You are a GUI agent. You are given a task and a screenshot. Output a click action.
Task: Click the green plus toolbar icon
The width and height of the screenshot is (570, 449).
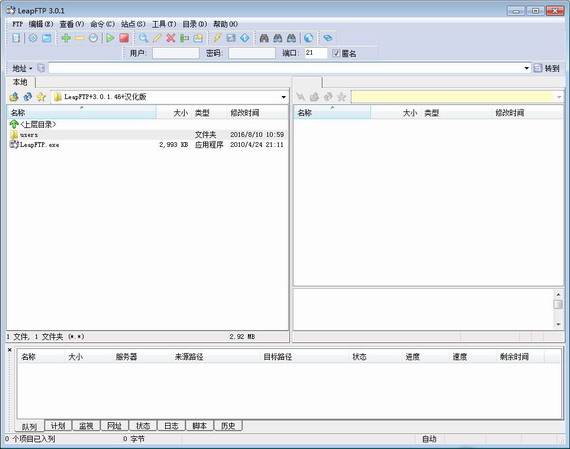coord(66,38)
